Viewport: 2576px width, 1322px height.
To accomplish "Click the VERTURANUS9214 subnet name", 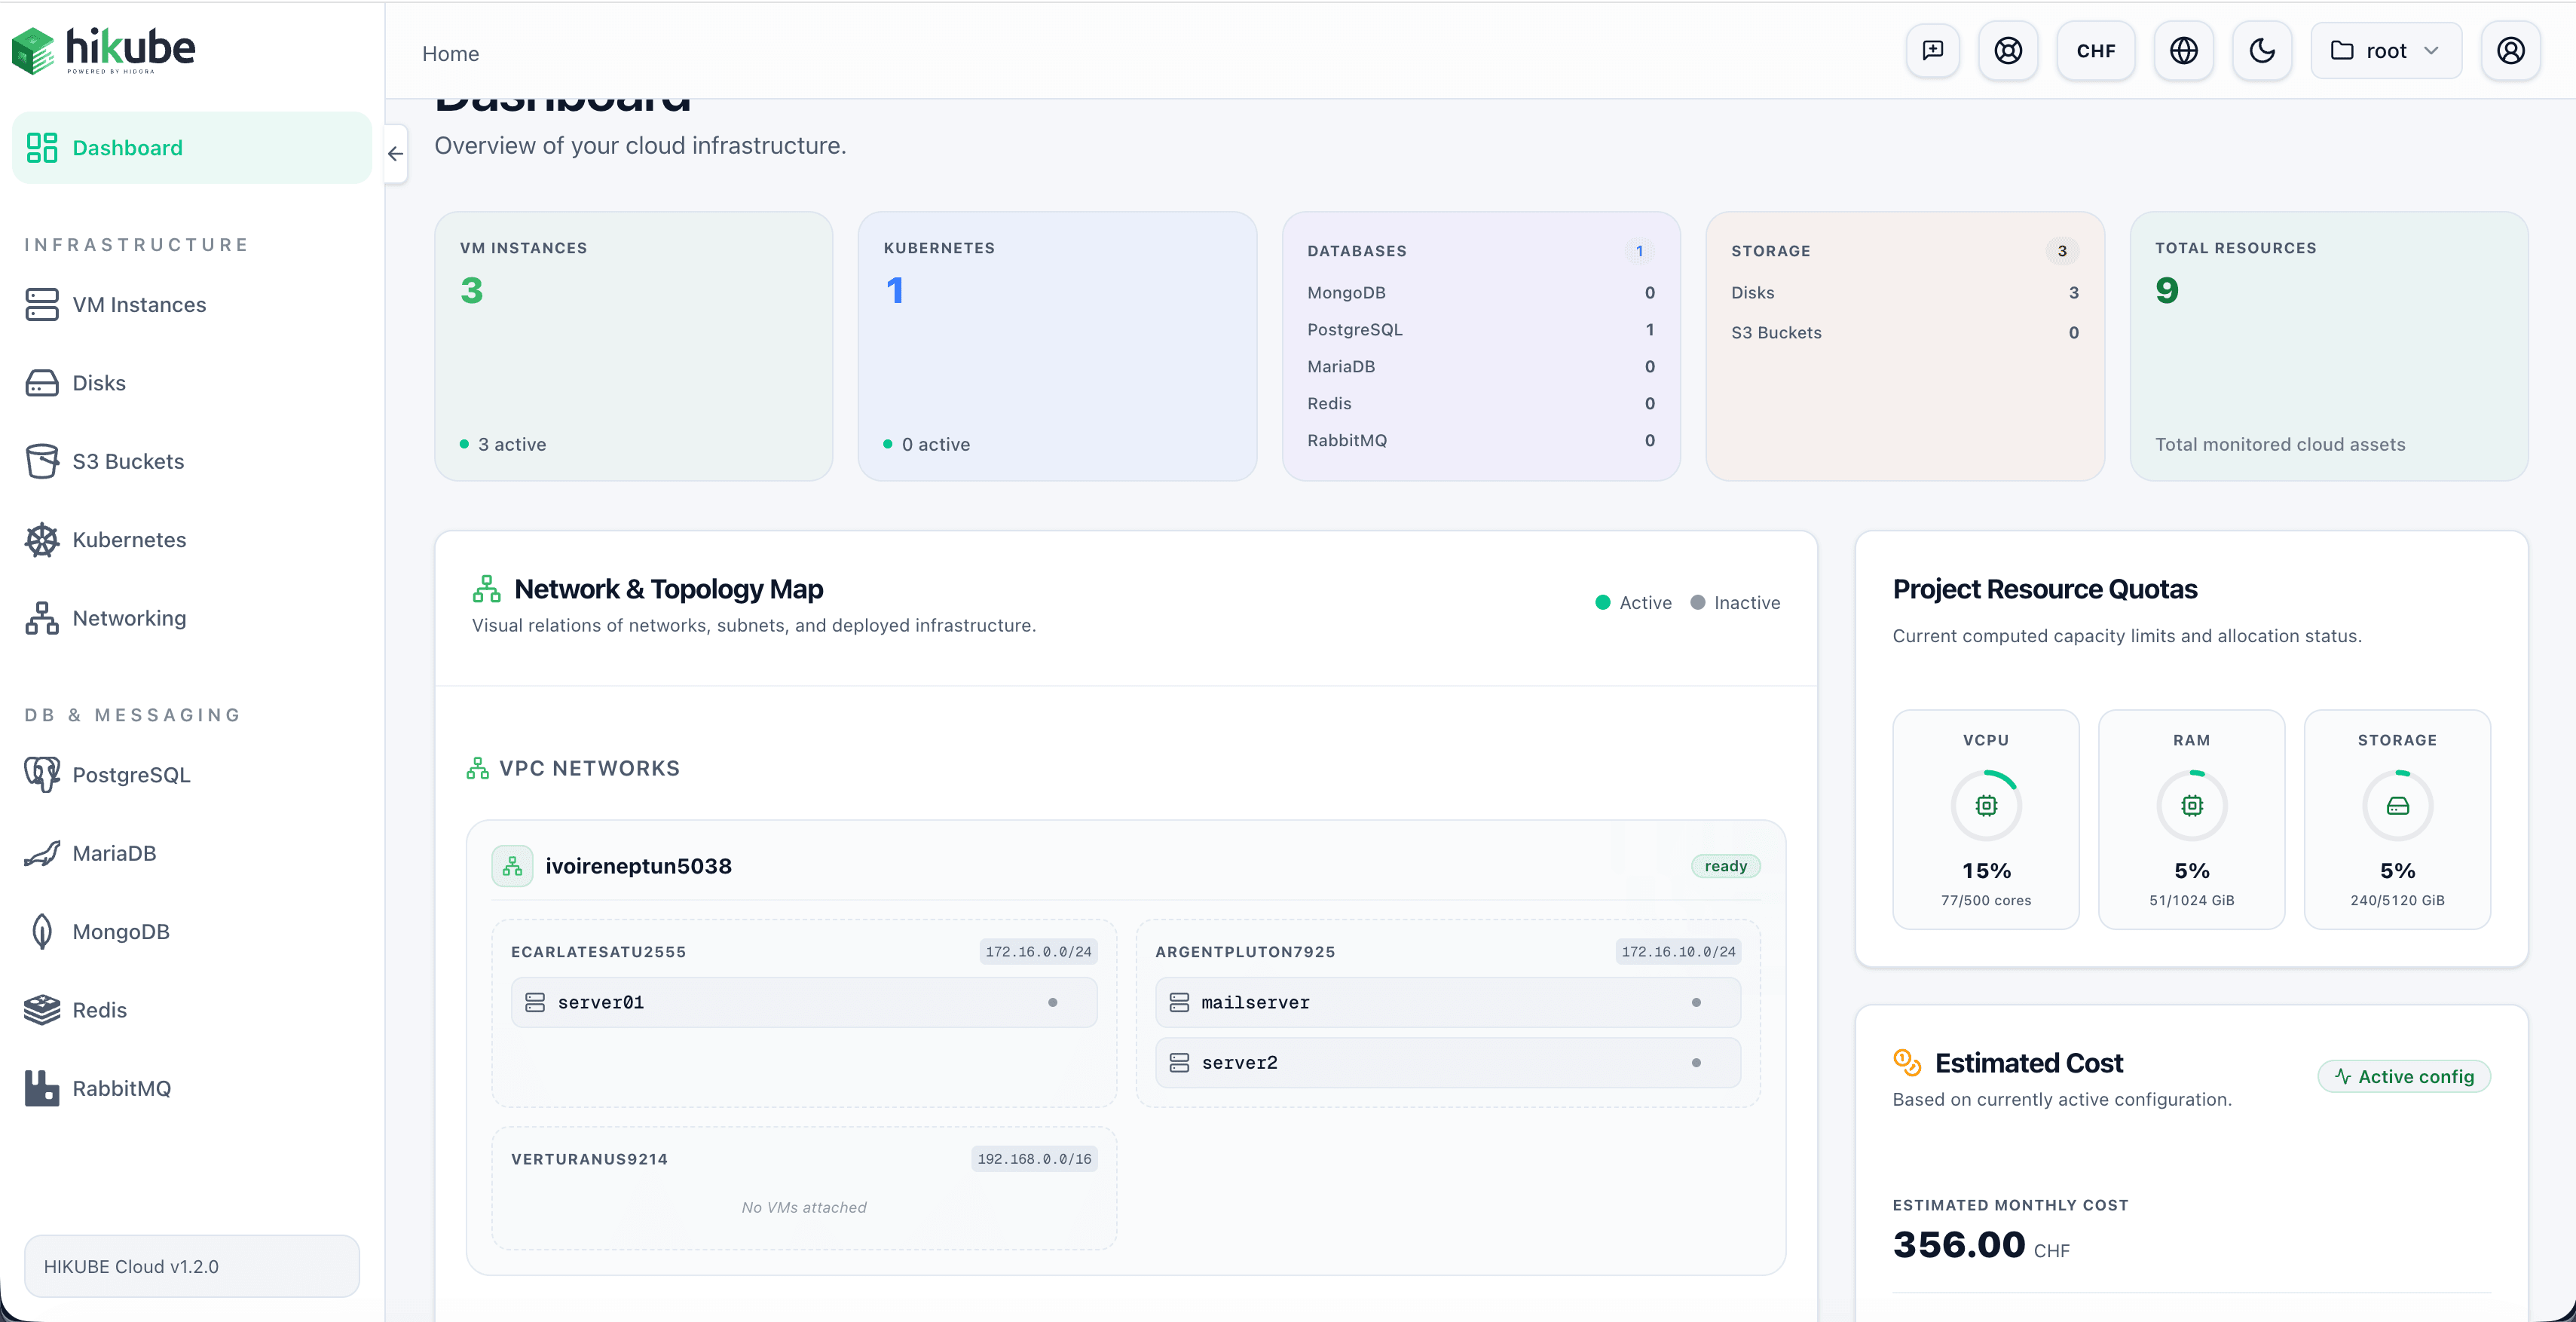I will coord(589,1159).
